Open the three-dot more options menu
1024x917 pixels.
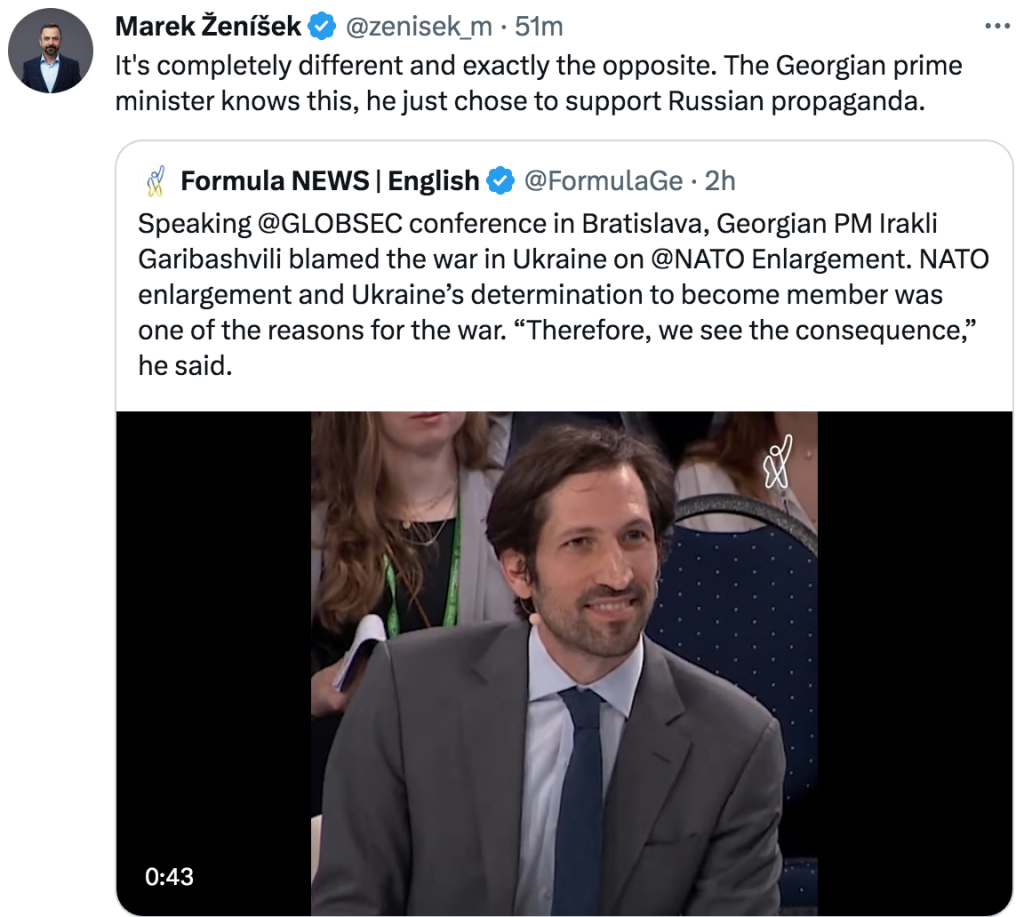point(997,26)
